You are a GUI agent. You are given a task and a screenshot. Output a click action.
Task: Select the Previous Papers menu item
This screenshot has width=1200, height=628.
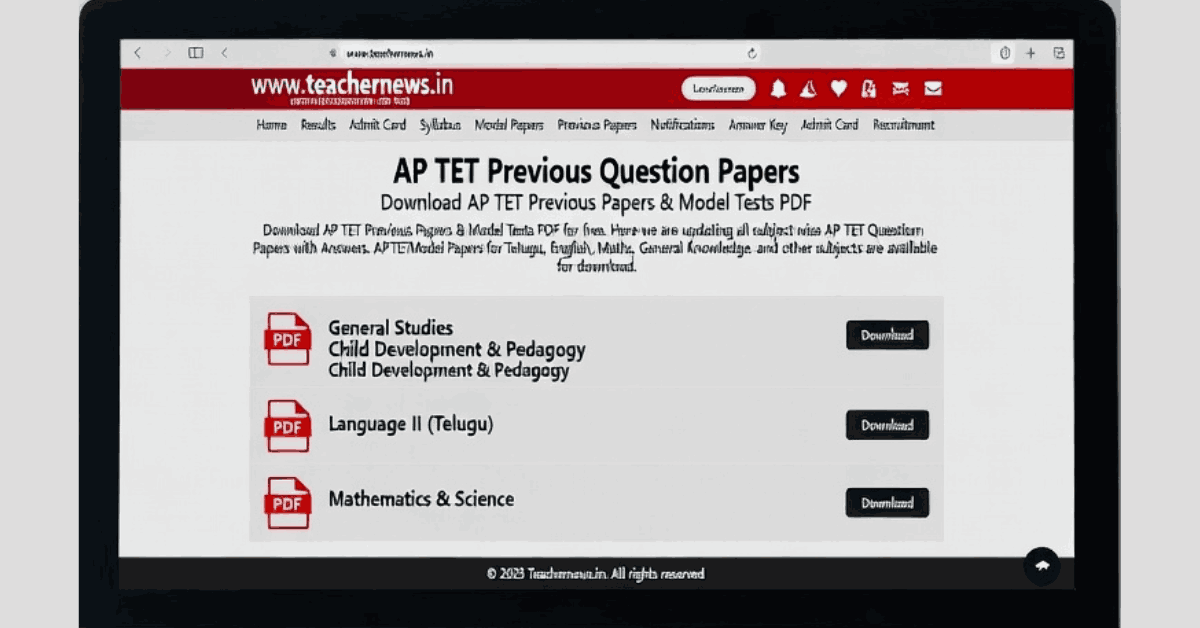598,125
